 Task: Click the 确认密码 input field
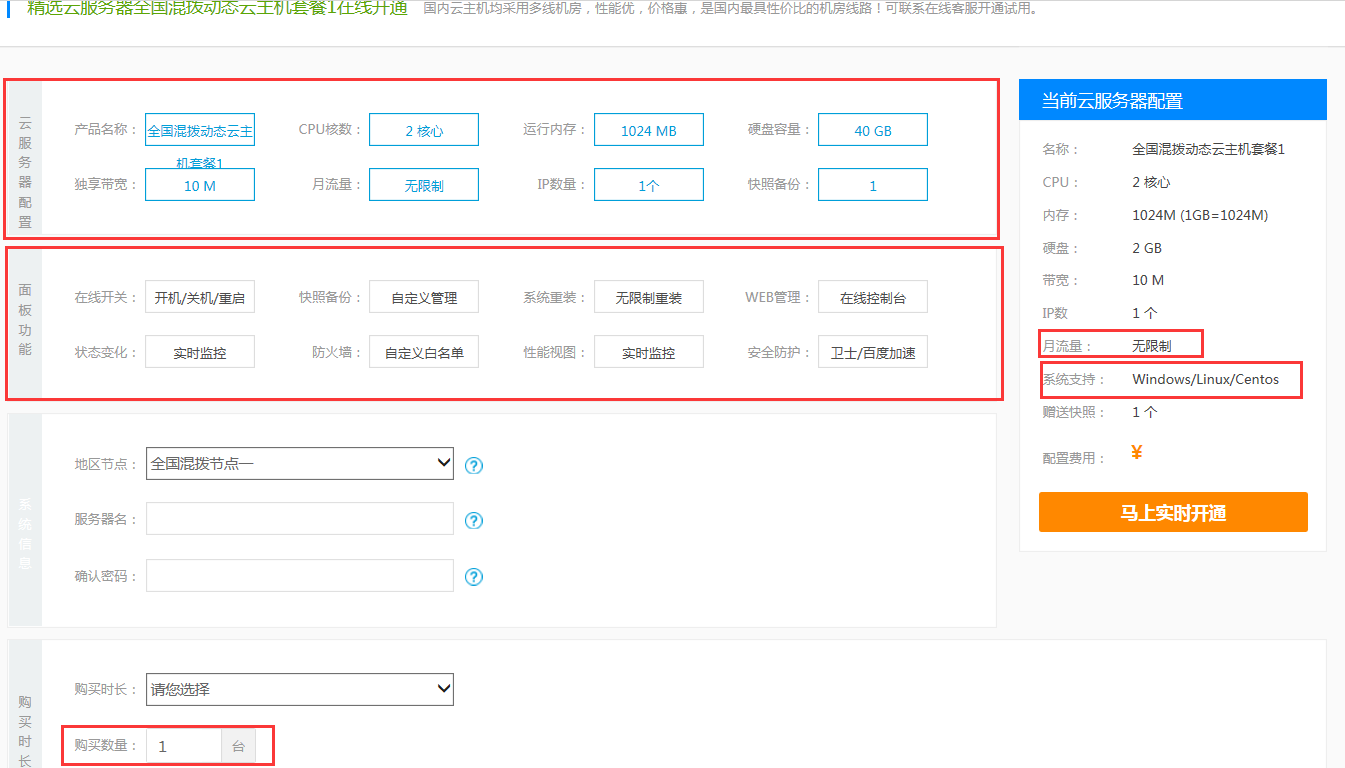300,575
